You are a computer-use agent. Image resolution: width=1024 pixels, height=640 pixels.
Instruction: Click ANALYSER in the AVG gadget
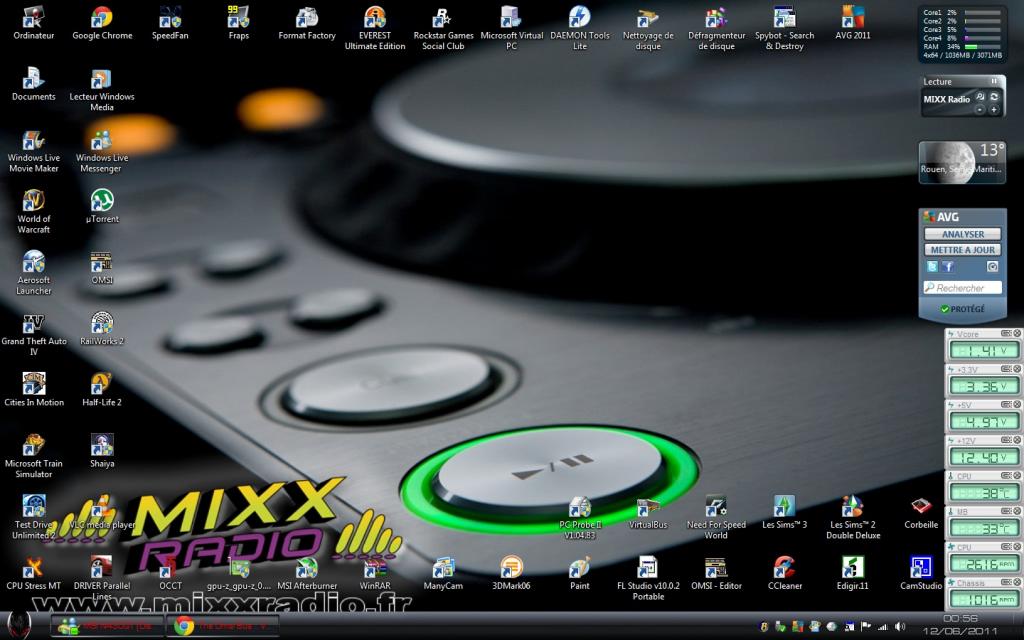coord(963,234)
